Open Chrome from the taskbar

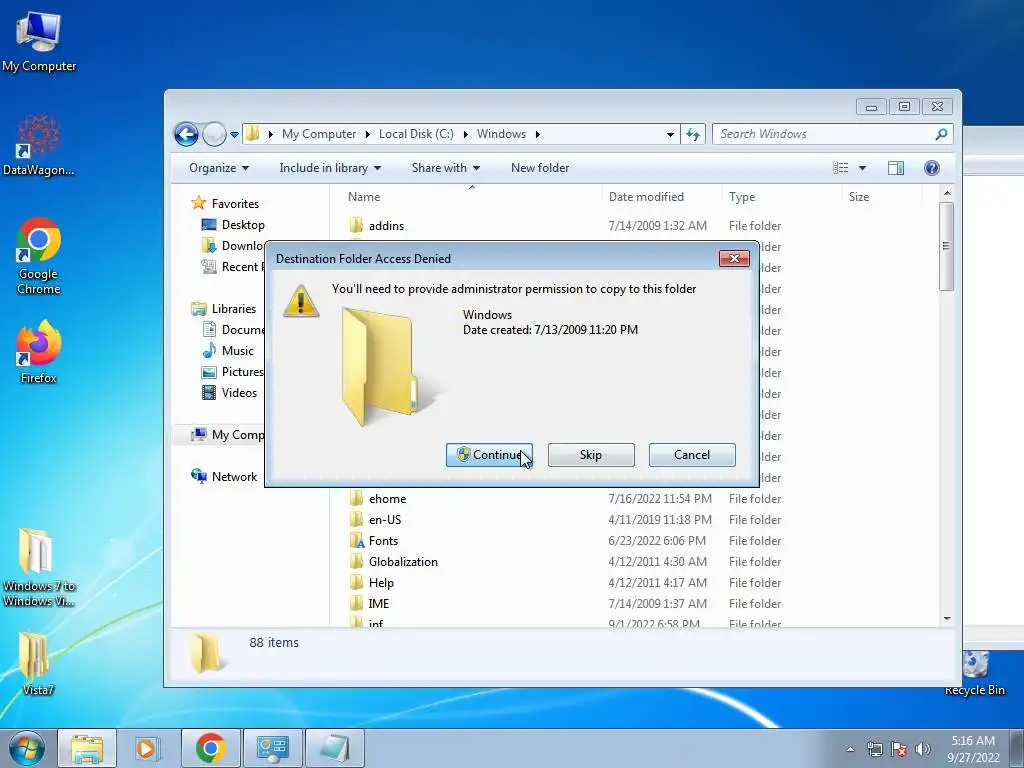point(210,748)
